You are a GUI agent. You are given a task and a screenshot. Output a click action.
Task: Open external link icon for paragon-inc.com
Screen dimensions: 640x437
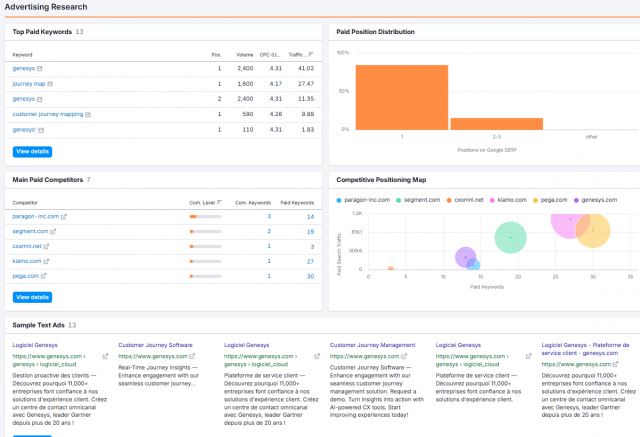(64, 217)
